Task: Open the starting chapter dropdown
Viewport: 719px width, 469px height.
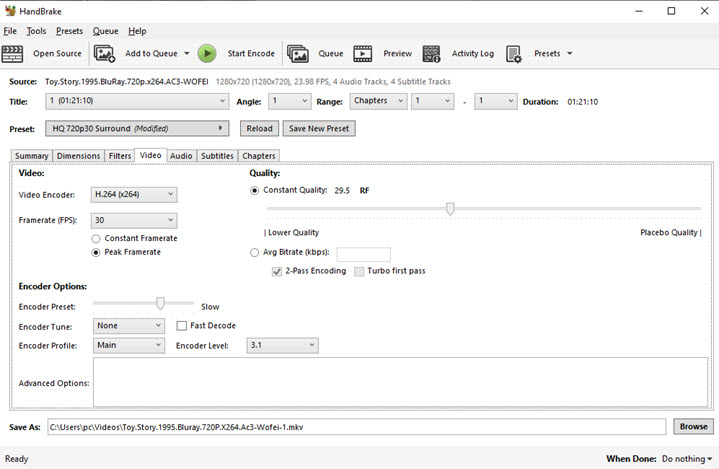Action: 432,101
